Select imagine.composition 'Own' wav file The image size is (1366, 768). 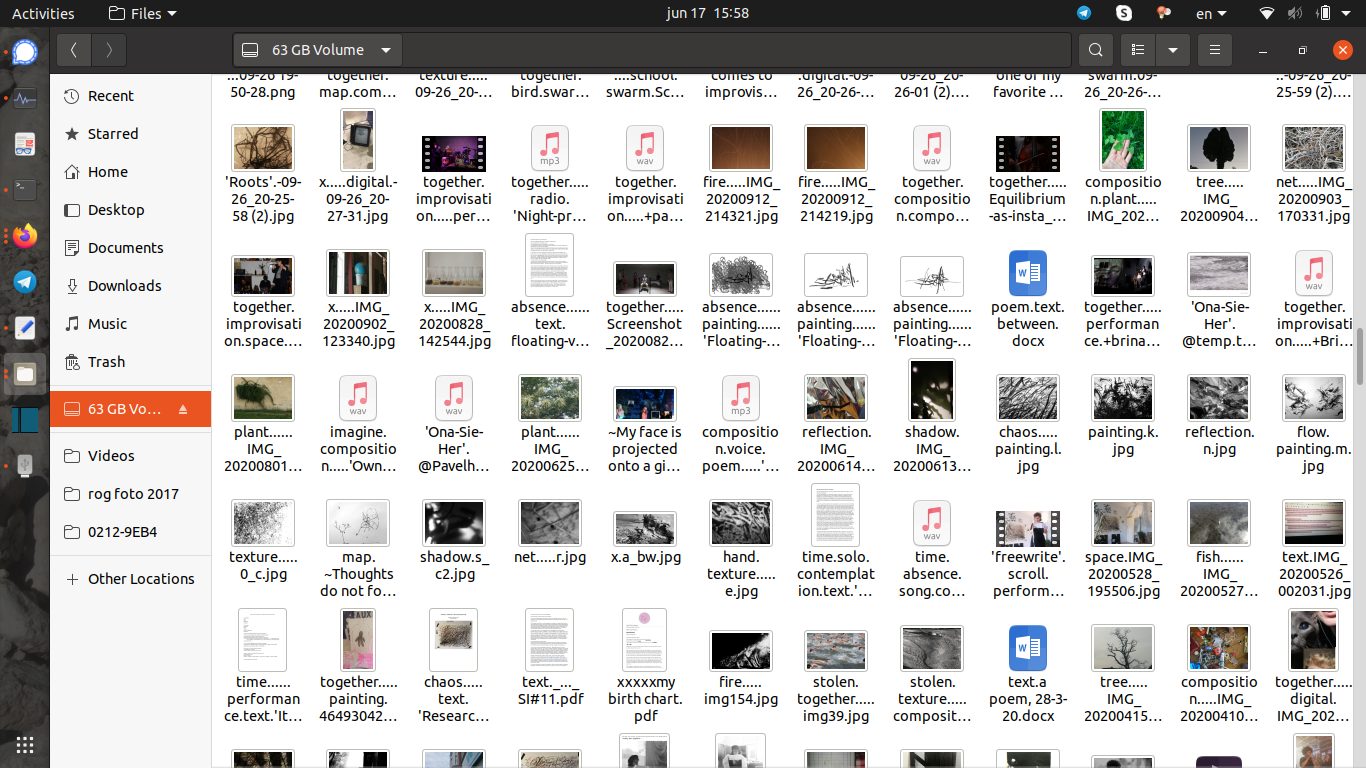(358, 424)
